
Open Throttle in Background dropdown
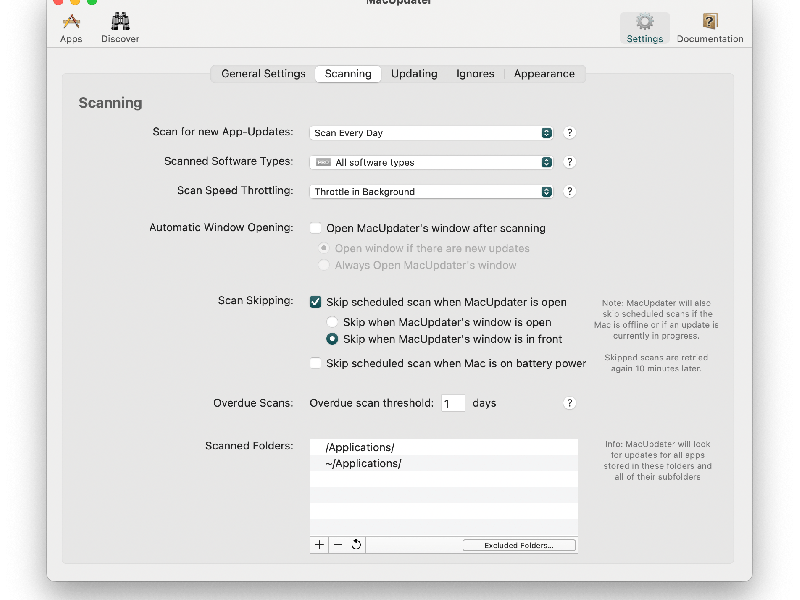click(431, 191)
